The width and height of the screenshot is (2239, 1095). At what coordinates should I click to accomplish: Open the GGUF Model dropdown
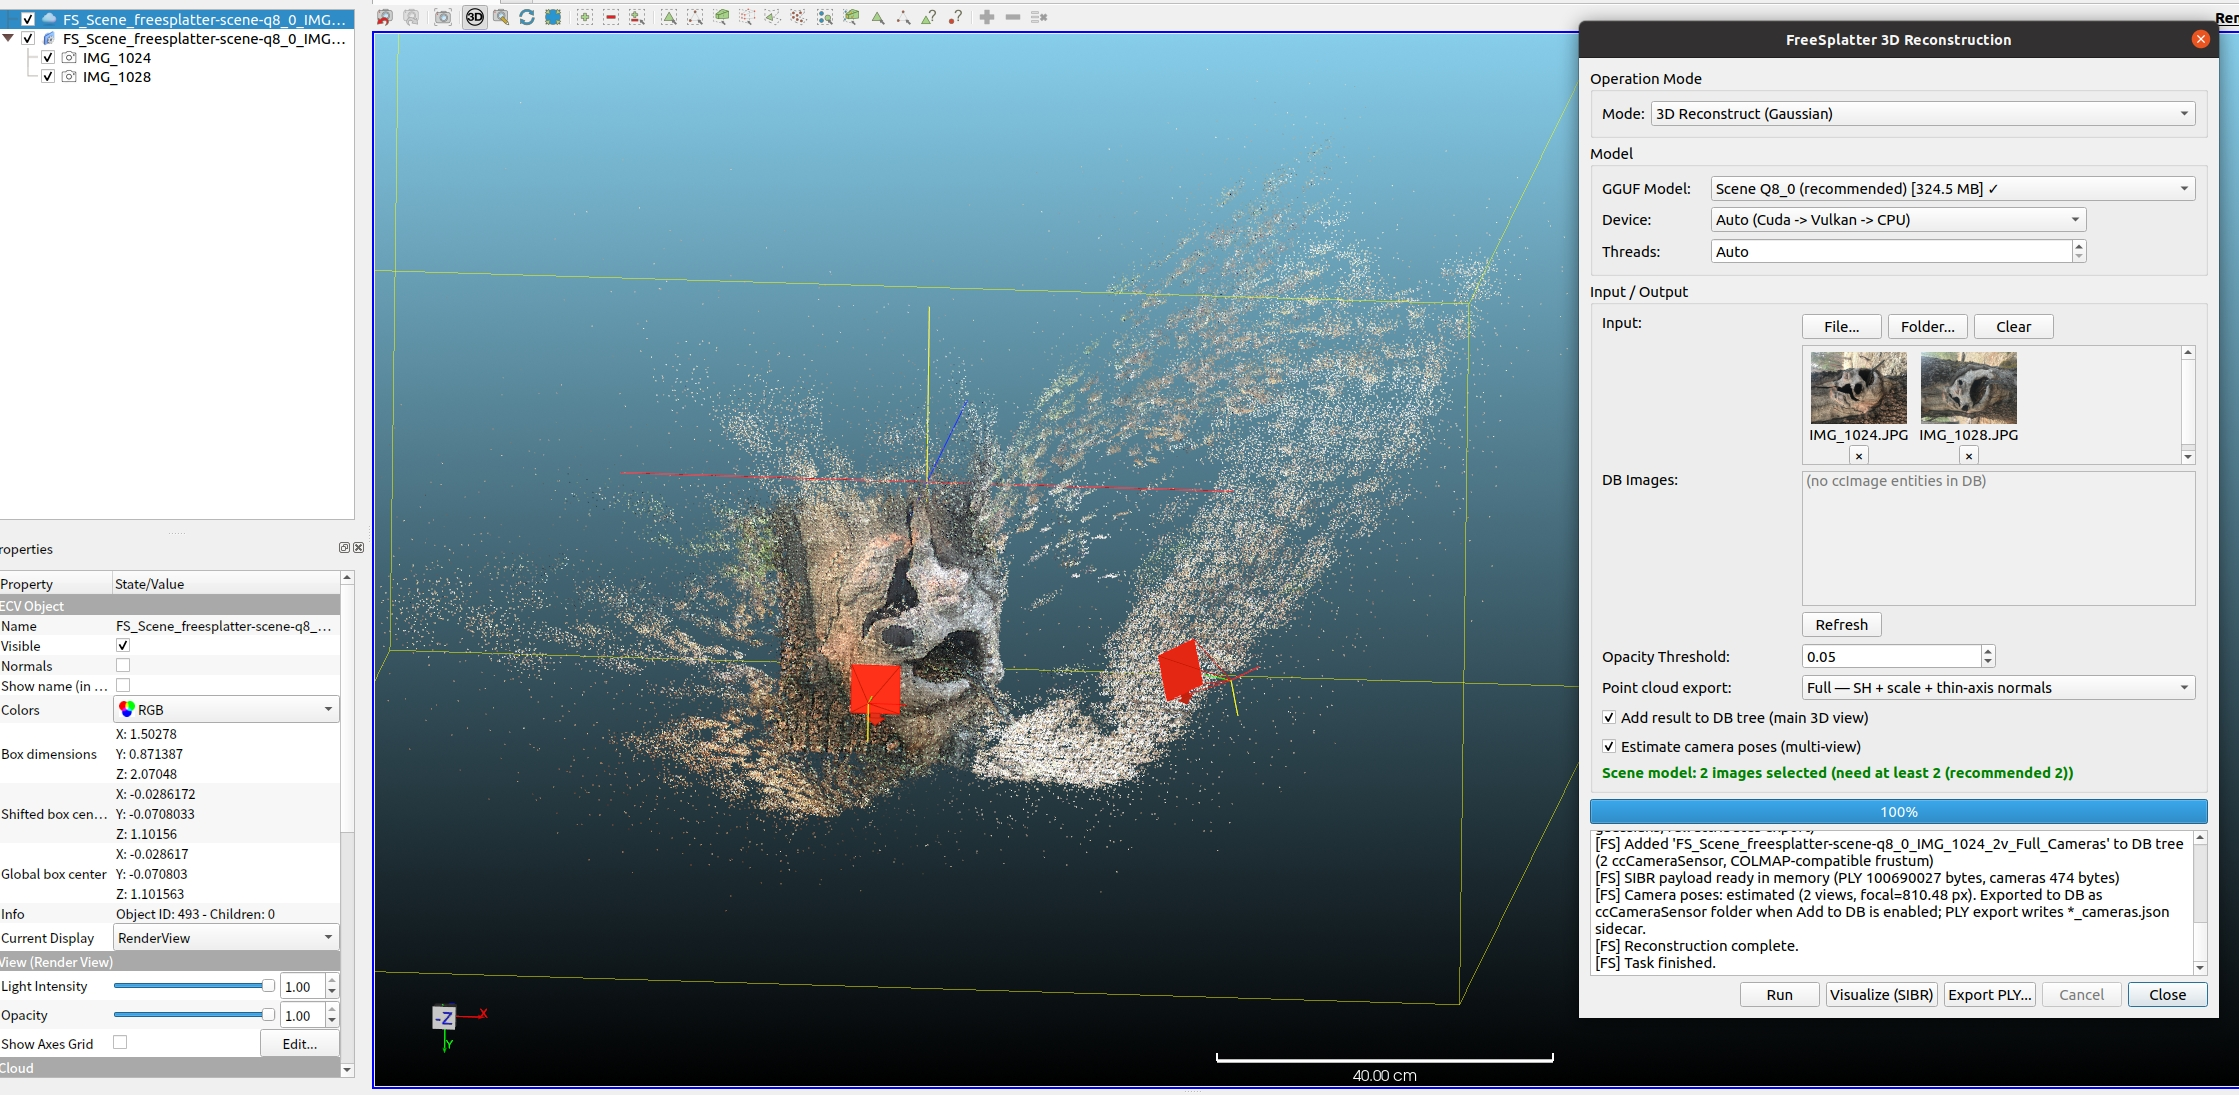click(1952, 189)
